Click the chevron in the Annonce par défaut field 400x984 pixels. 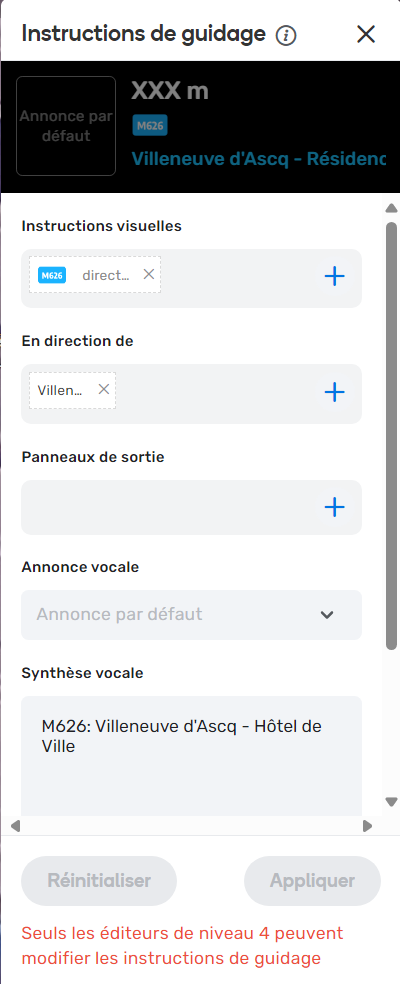[327, 615]
